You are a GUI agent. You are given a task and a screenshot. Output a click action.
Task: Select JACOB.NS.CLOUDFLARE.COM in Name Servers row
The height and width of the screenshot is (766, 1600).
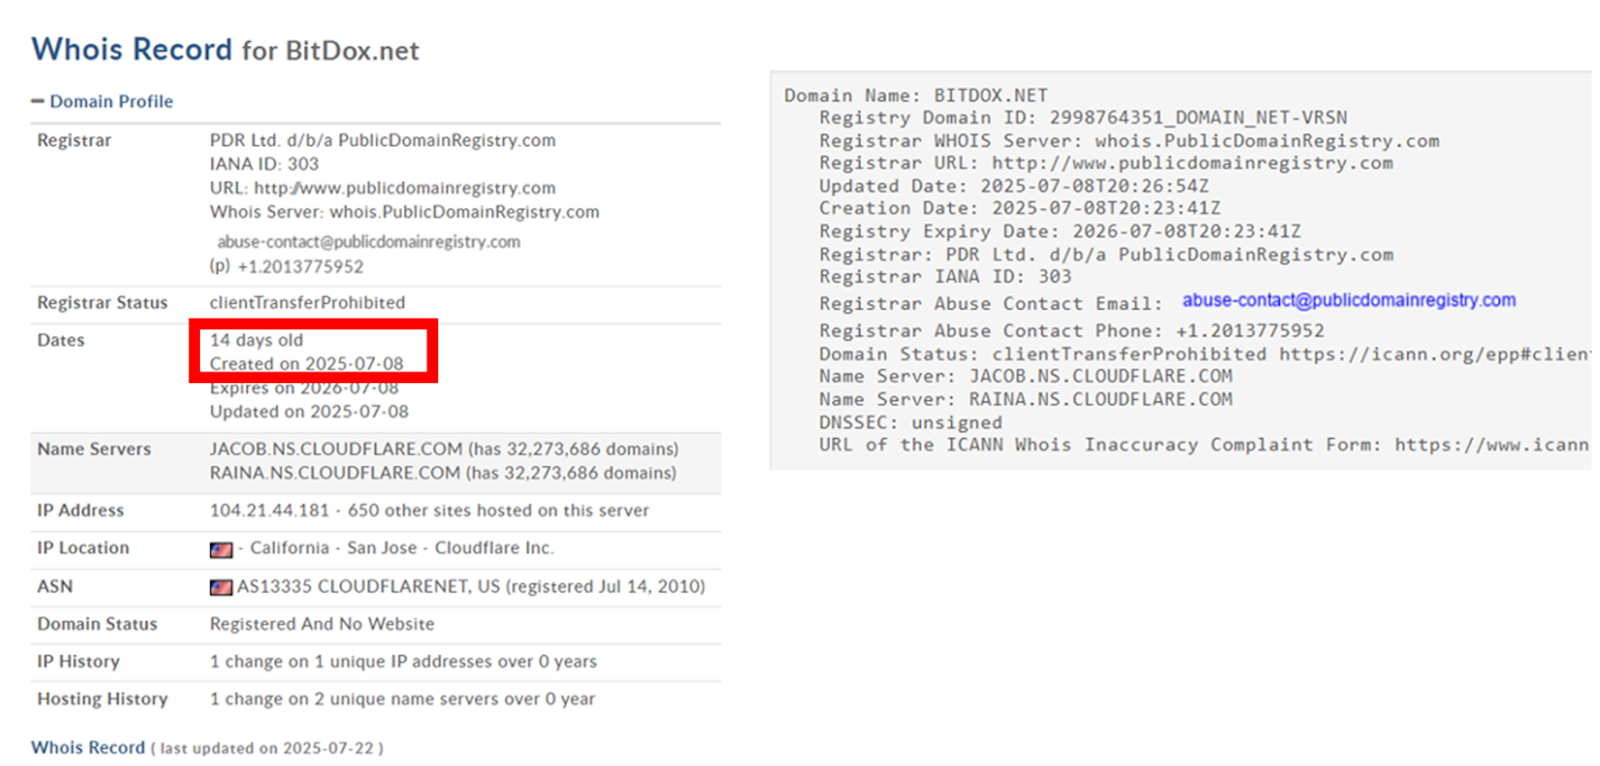point(336,449)
